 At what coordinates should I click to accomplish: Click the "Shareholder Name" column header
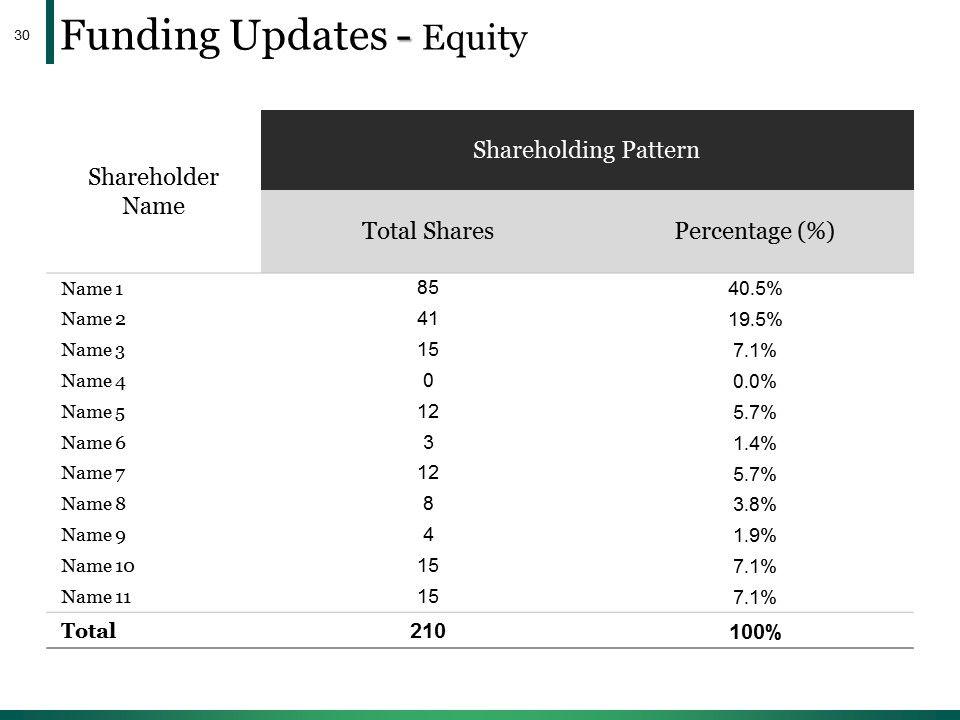(154, 193)
